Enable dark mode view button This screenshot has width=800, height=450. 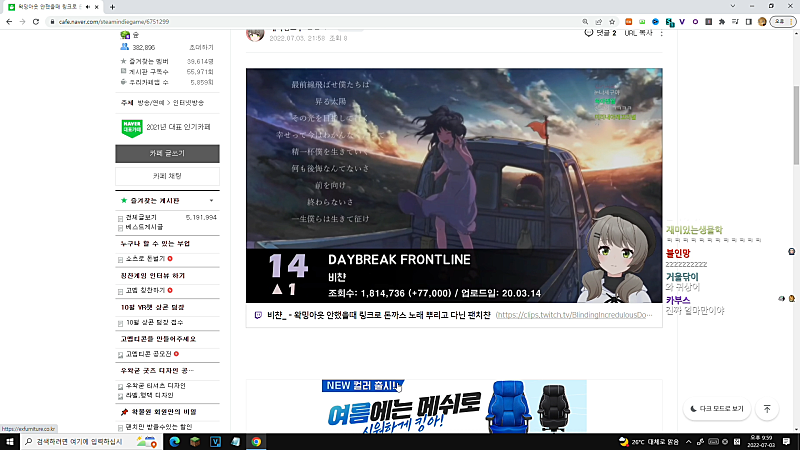click(717, 409)
